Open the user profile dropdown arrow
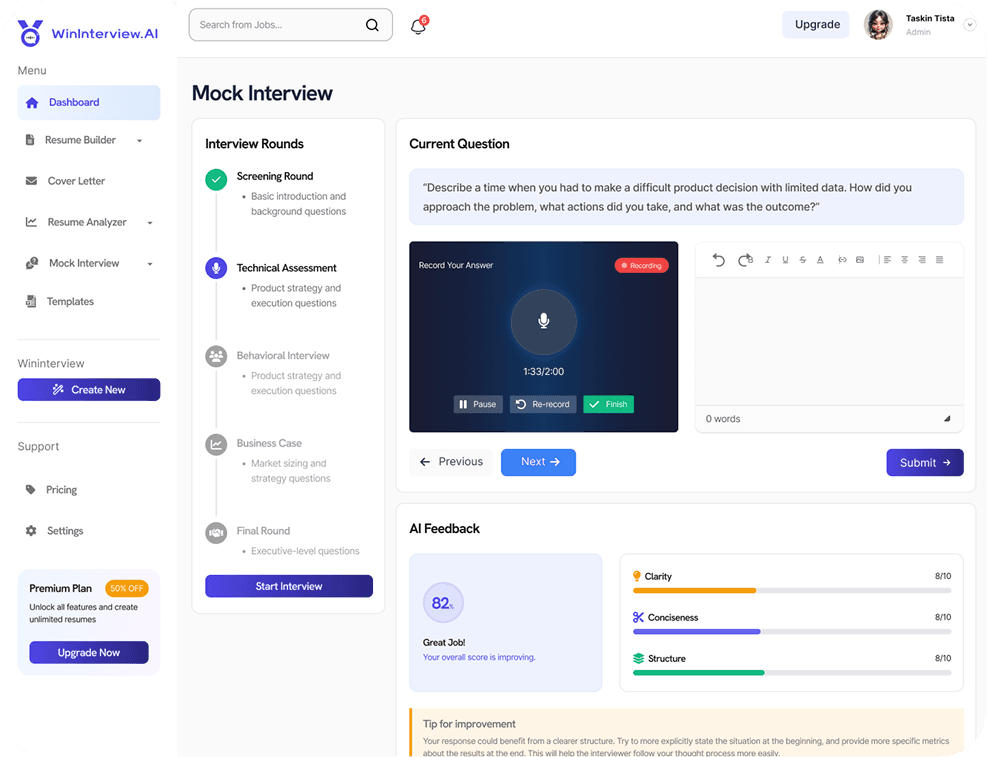The image size is (987, 757). pyautogui.click(x=969, y=26)
